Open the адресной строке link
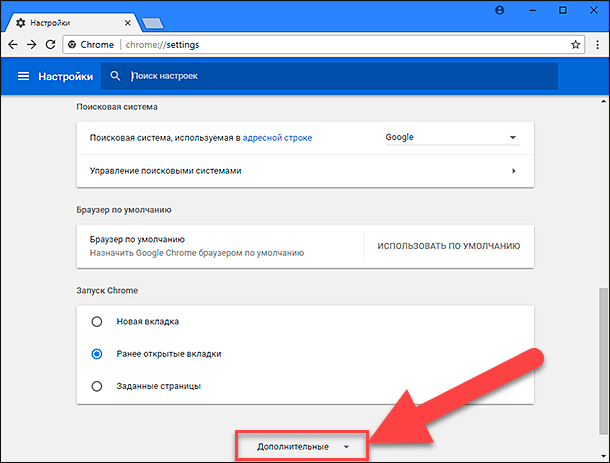610x463 pixels. [277, 138]
